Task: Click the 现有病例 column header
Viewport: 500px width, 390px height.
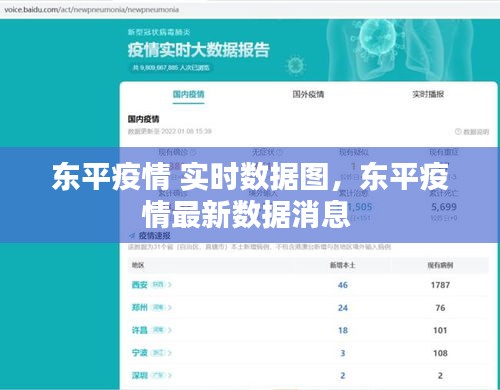Action: (440, 265)
